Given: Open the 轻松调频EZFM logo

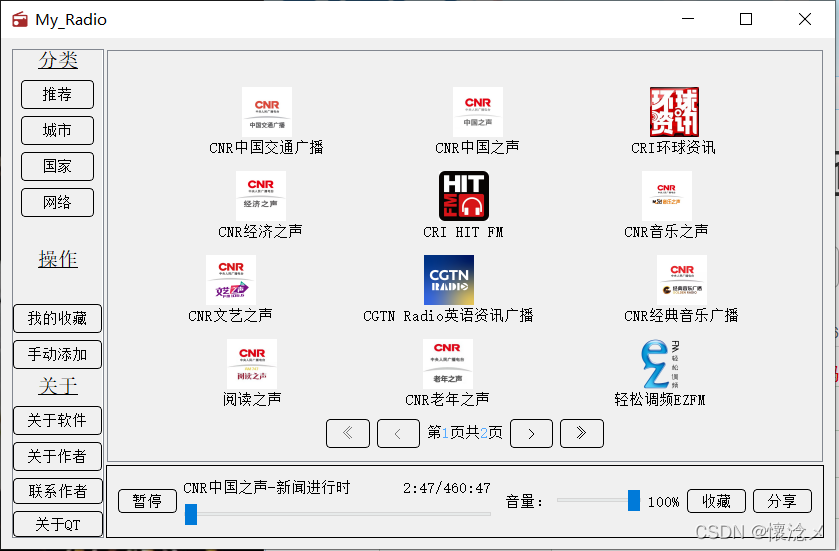Looking at the screenshot, I should pyautogui.click(x=660, y=364).
